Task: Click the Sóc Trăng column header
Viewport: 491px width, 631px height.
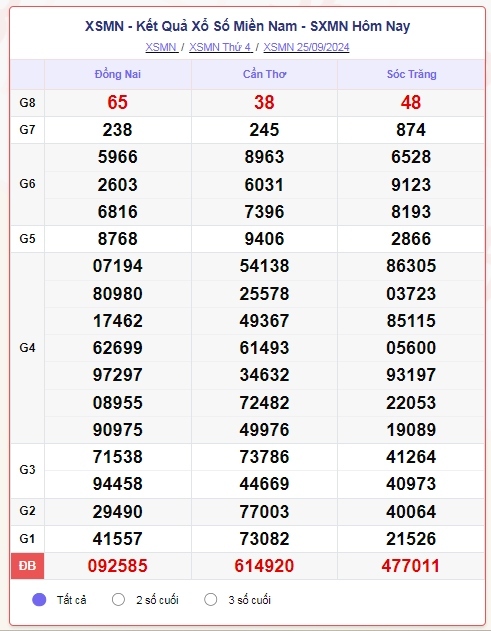Action: [x=411, y=74]
